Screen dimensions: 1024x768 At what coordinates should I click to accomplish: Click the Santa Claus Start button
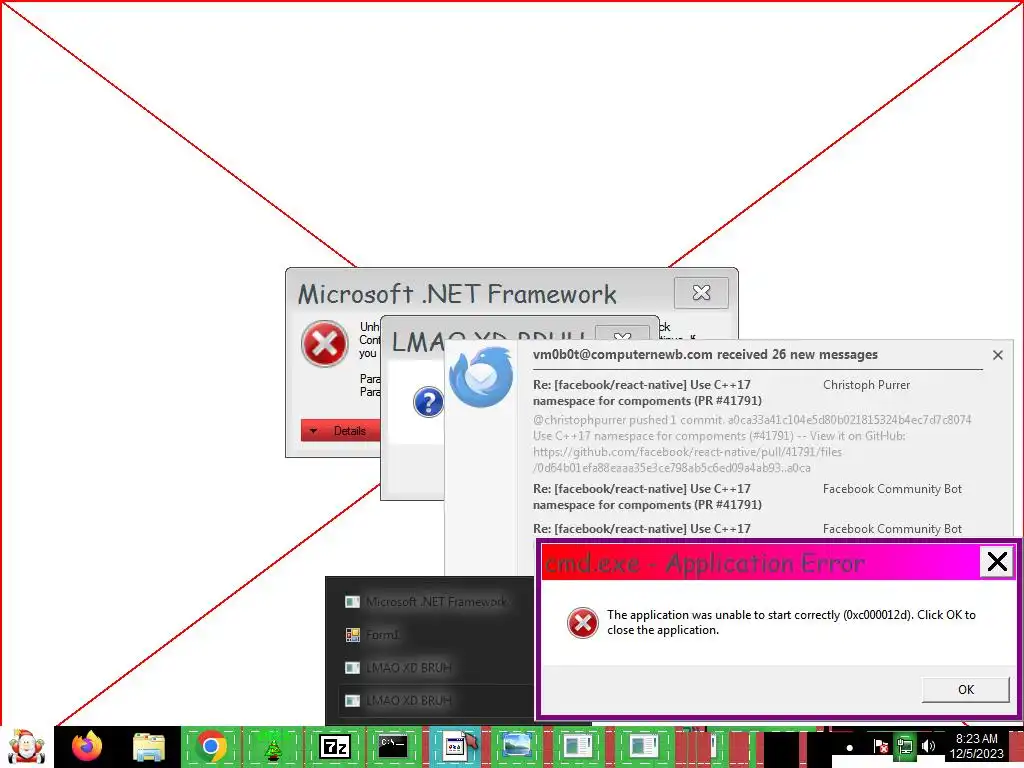tap(25, 747)
